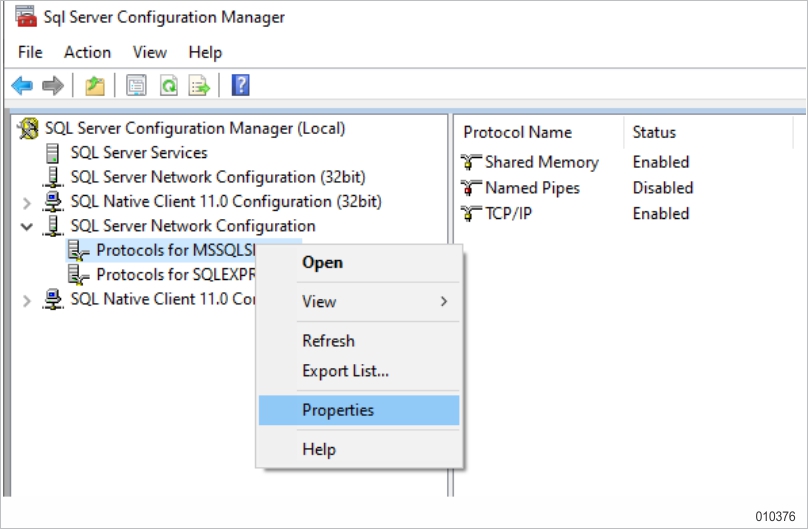Click the blue Help question mark icon

[x=241, y=86]
